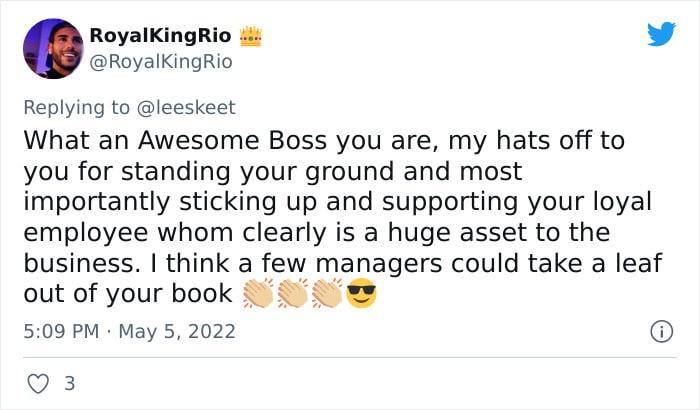Click the words "Awesome Boss" in tweet
700x410 pixels.
pyautogui.click(x=232, y=140)
